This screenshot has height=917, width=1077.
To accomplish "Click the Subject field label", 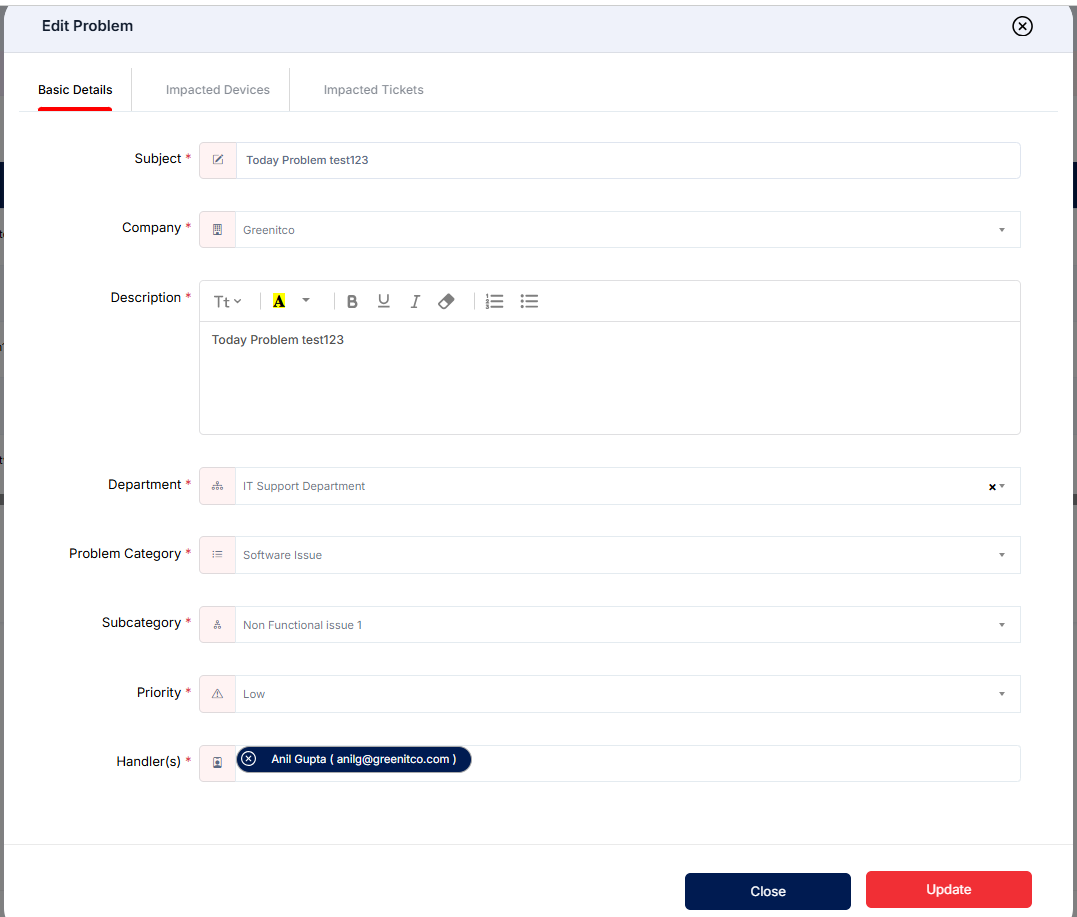I will pyautogui.click(x=158, y=159).
